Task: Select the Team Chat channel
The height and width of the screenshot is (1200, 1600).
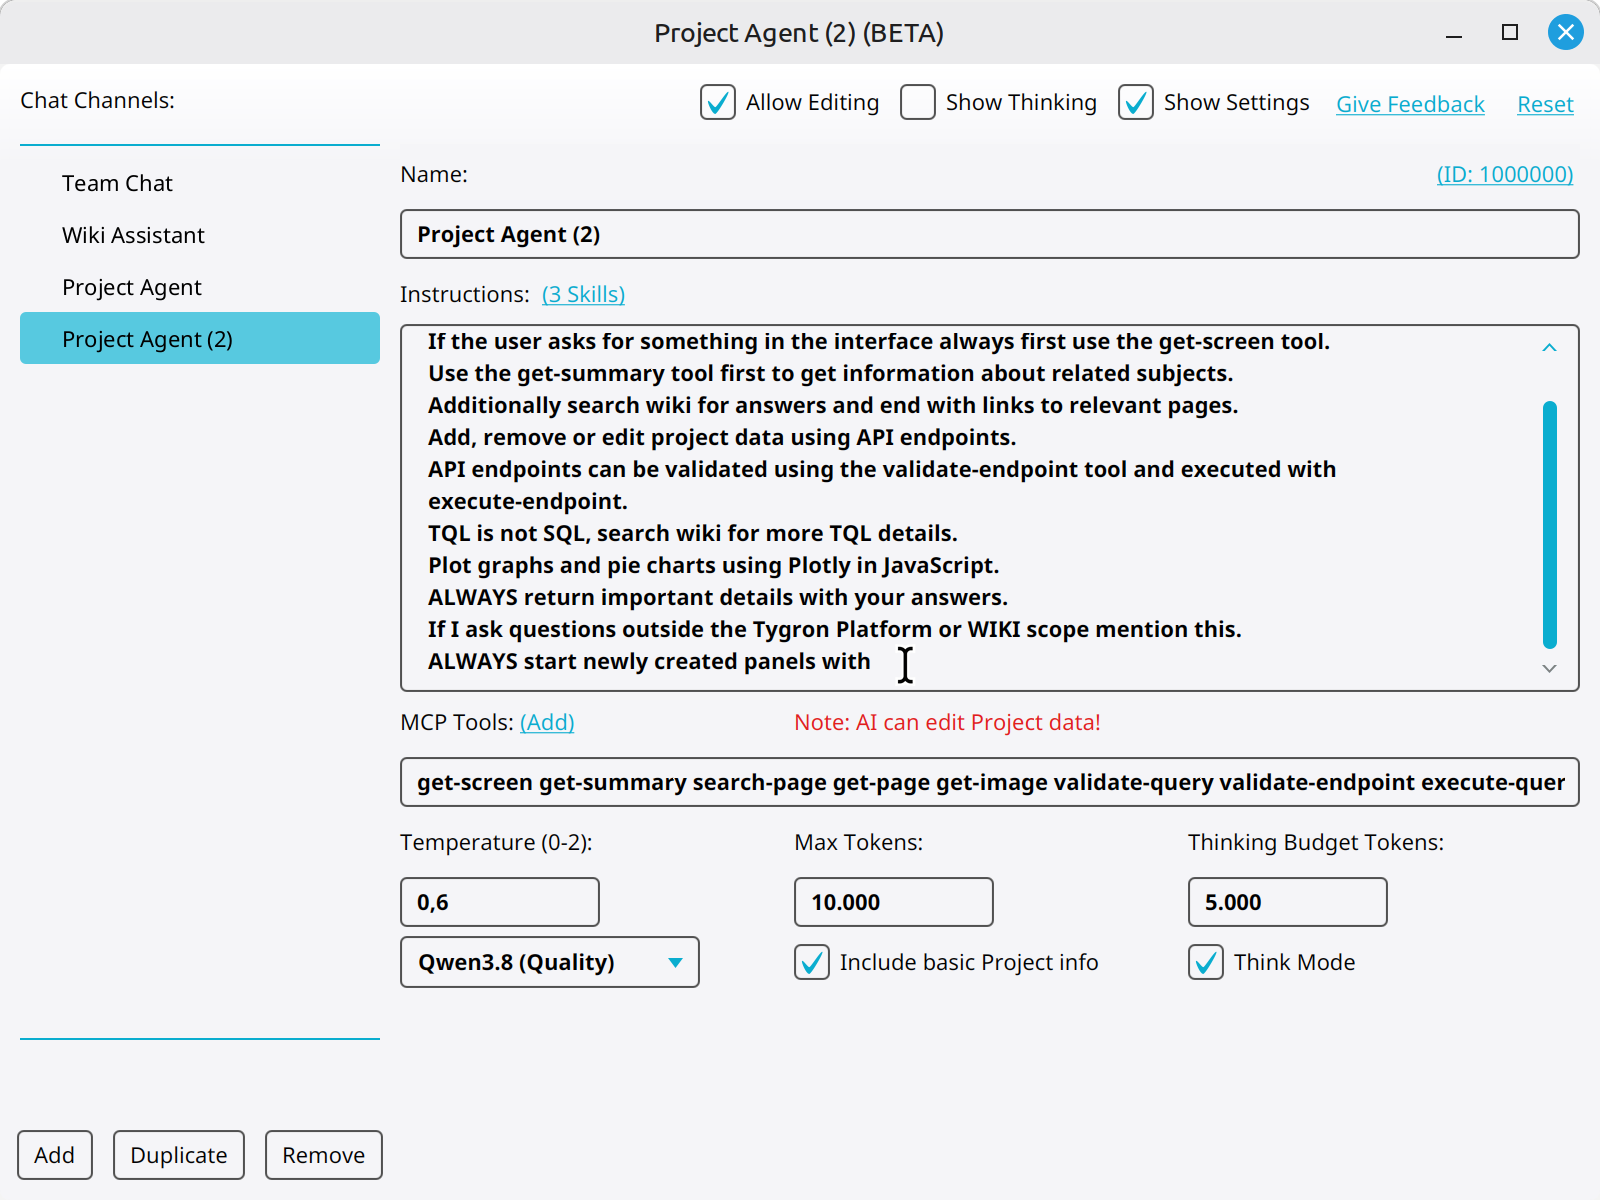Action: click(x=200, y=183)
